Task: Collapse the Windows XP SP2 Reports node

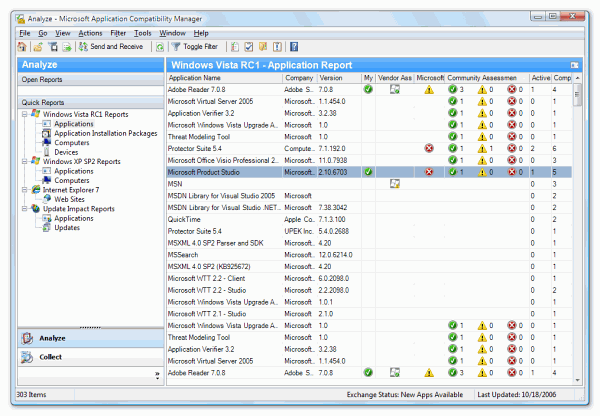Action: coord(24,161)
